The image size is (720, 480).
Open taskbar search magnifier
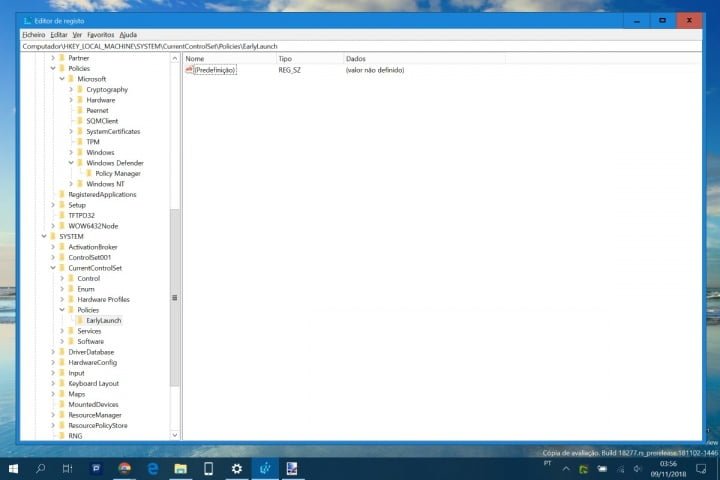[x=40, y=469]
